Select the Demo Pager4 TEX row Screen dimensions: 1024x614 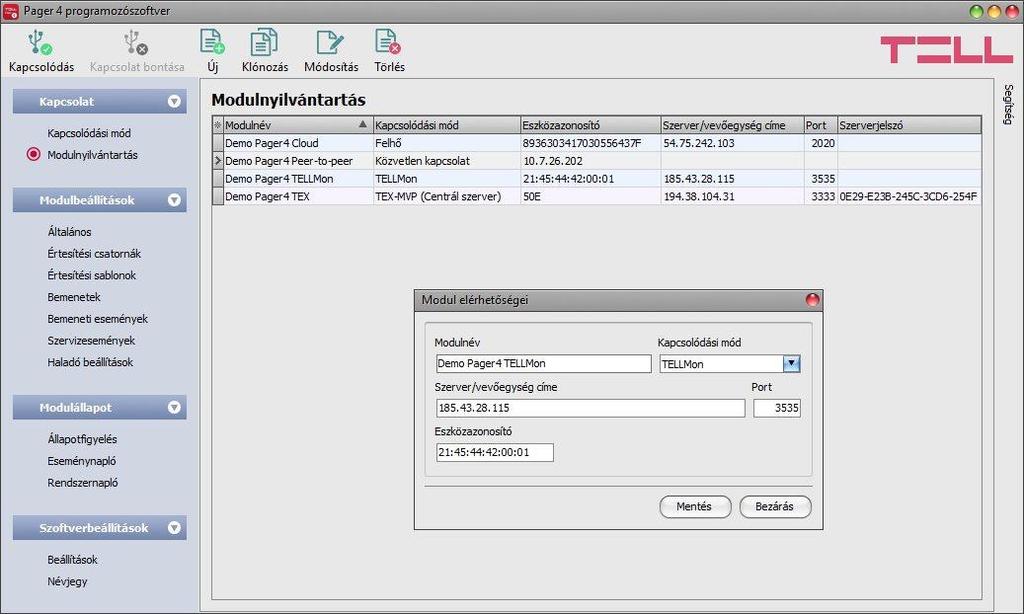point(596,196)
